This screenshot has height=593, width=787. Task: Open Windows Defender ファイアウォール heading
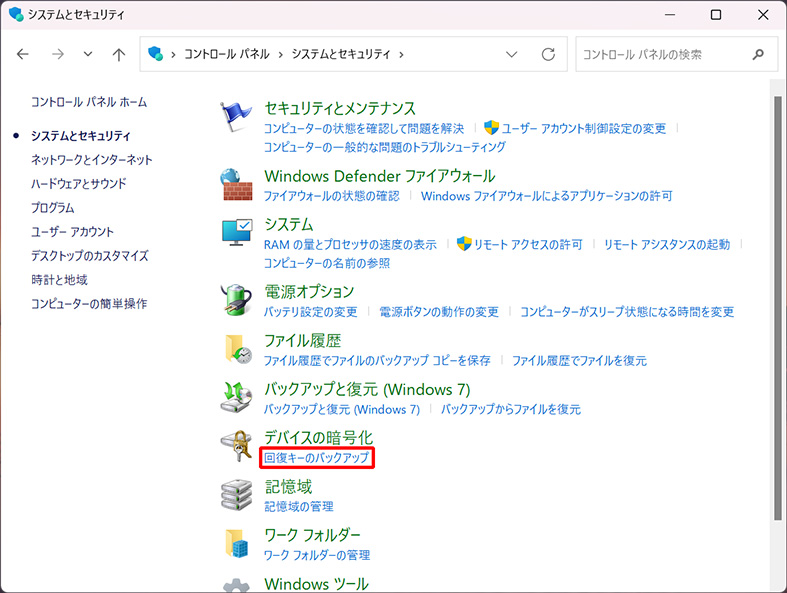pos(379,176)
